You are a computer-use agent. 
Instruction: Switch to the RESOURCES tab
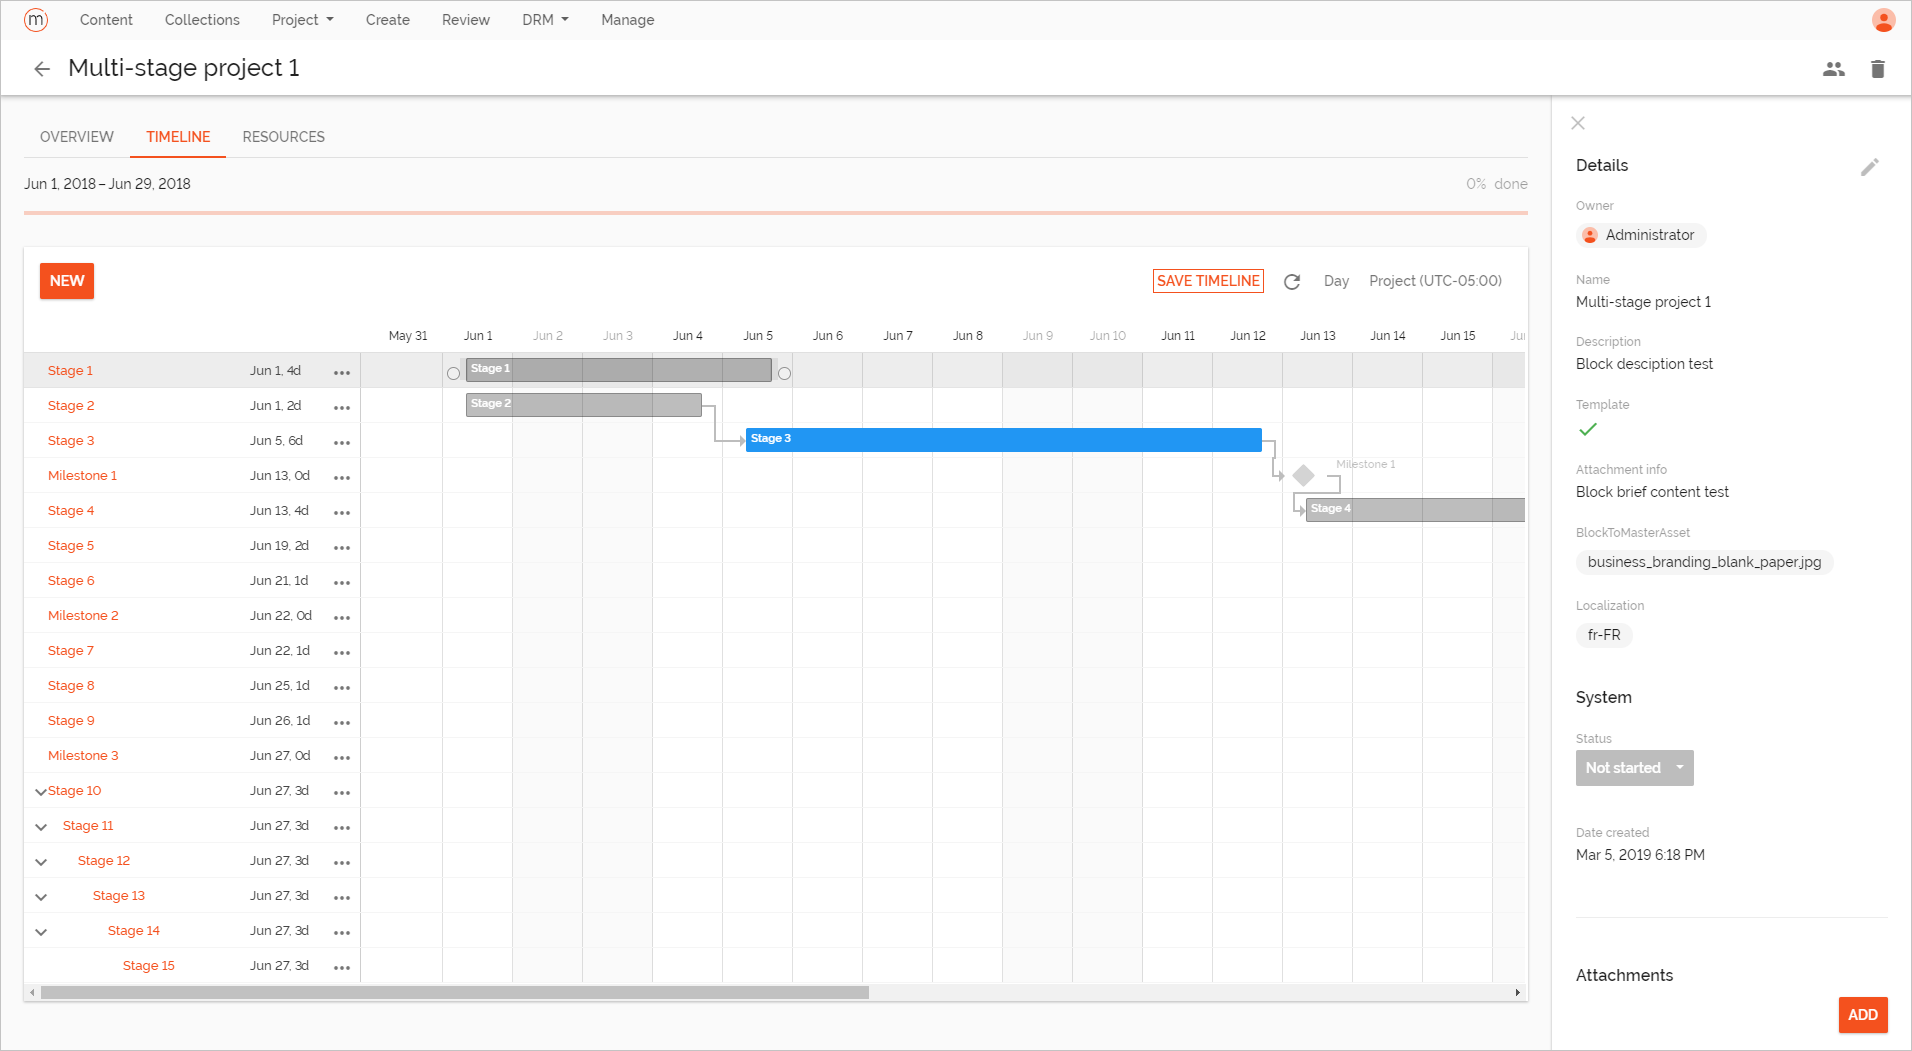click(283, 136)
